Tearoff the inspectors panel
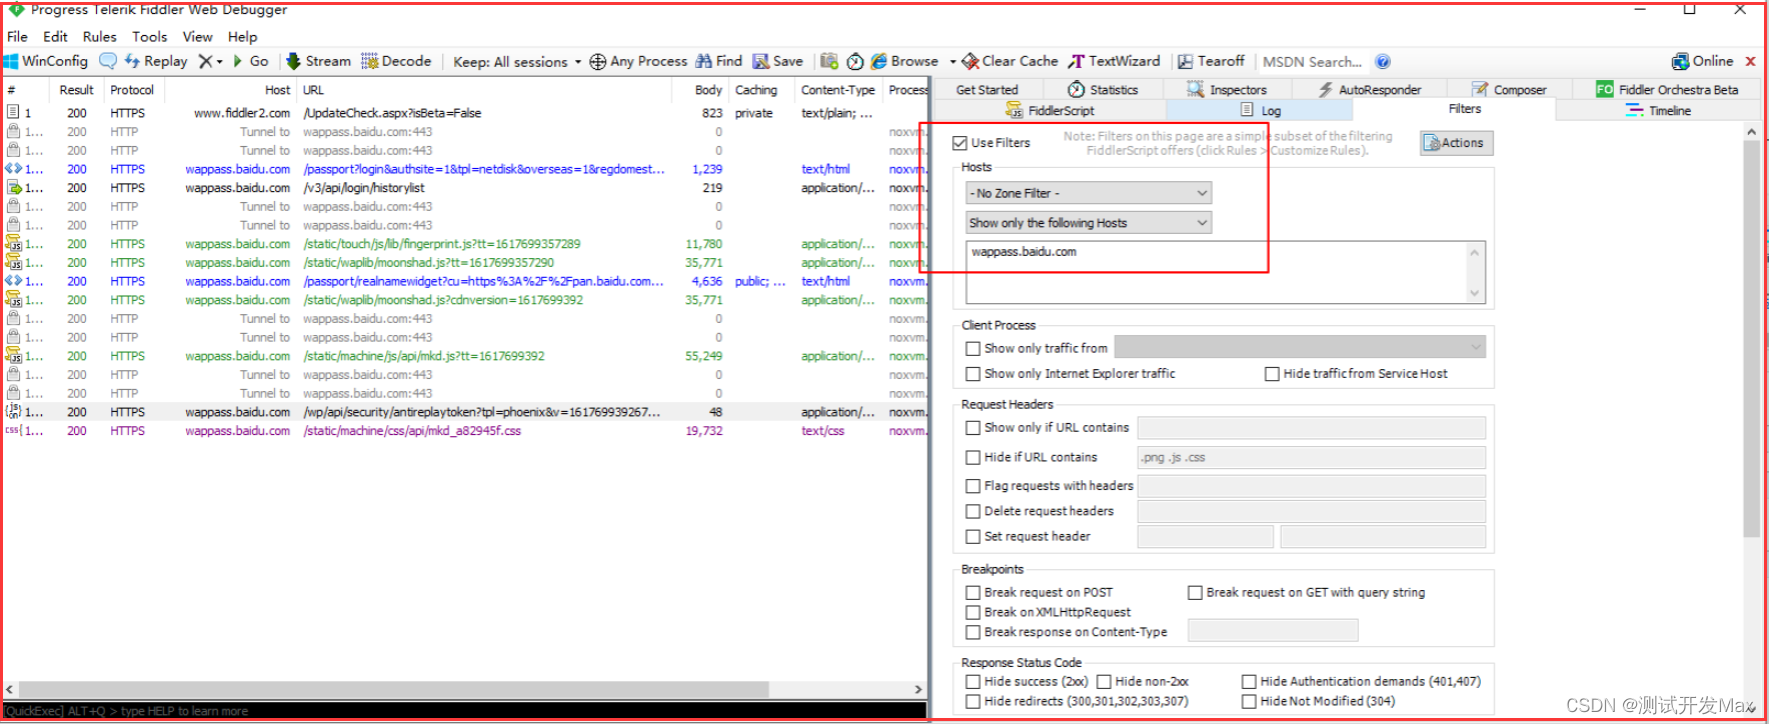 pyautogui.click(x=1211, y=61)
